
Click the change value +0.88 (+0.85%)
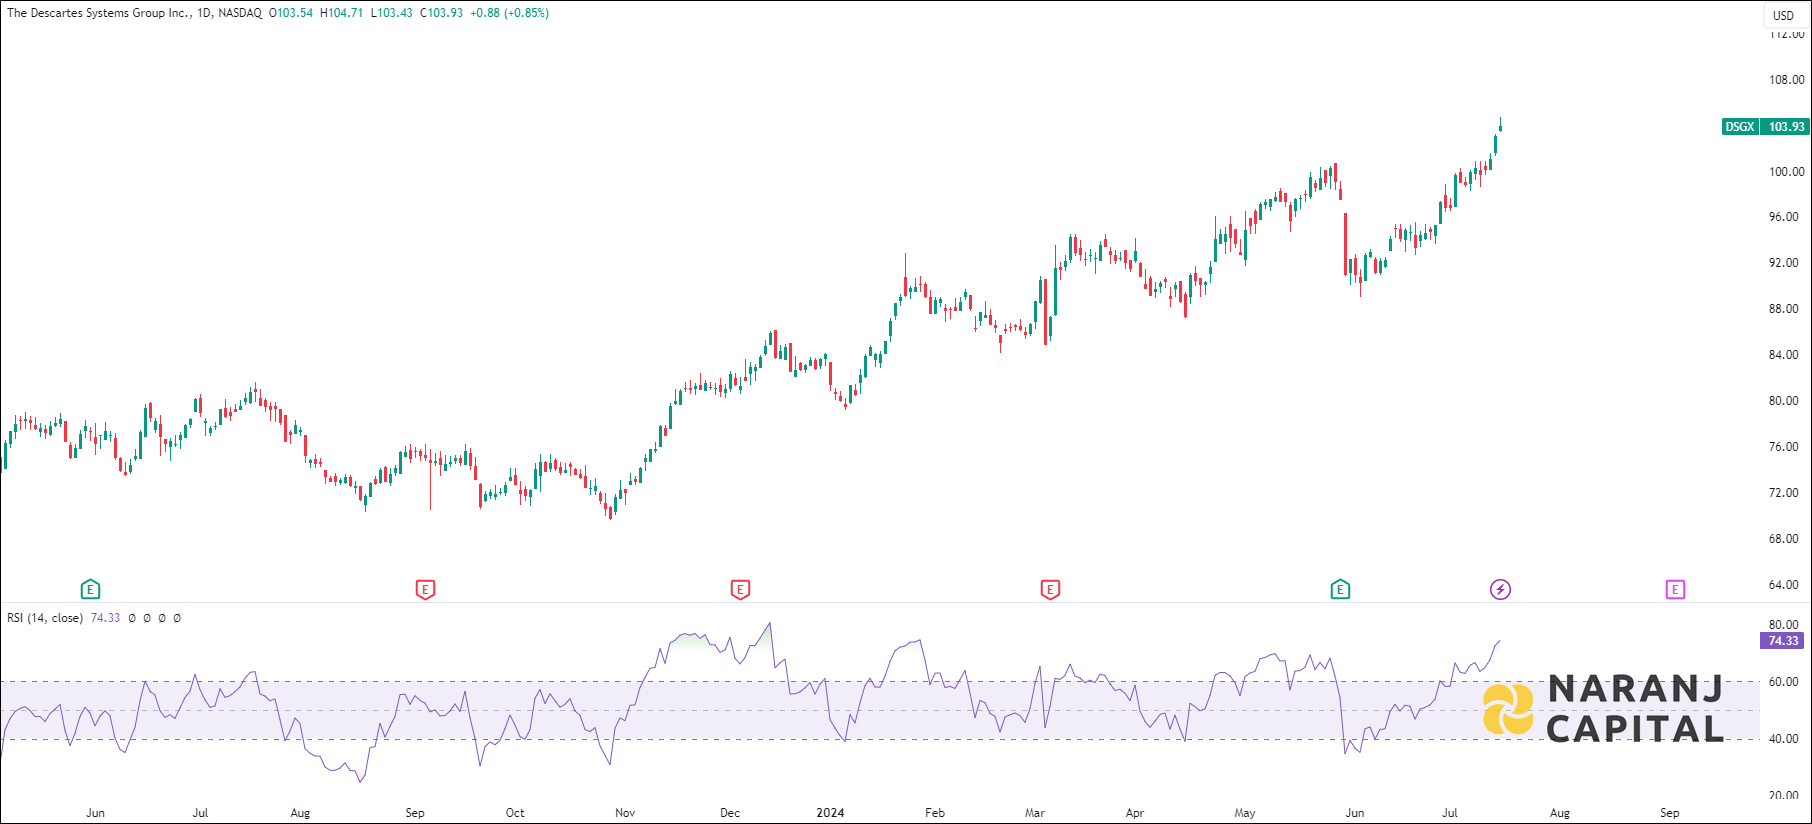click(x=509, y=13)
